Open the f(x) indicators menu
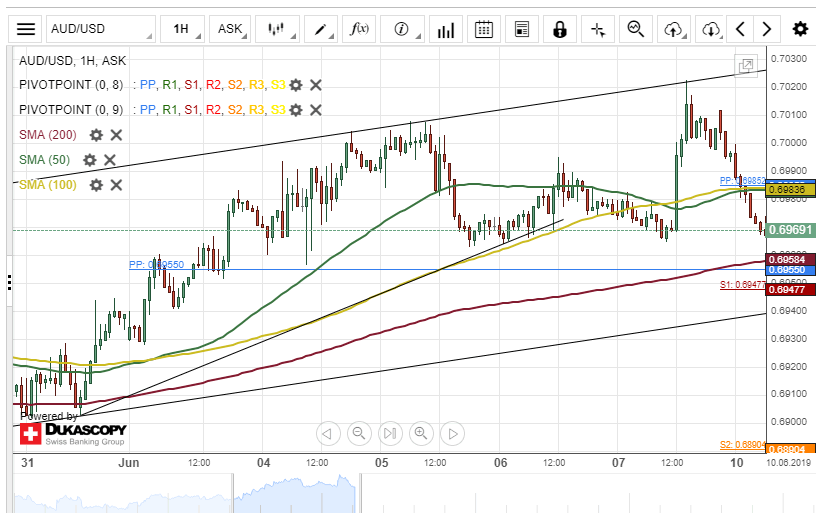Viewport: 821px width, 516px height. (359, 29)
